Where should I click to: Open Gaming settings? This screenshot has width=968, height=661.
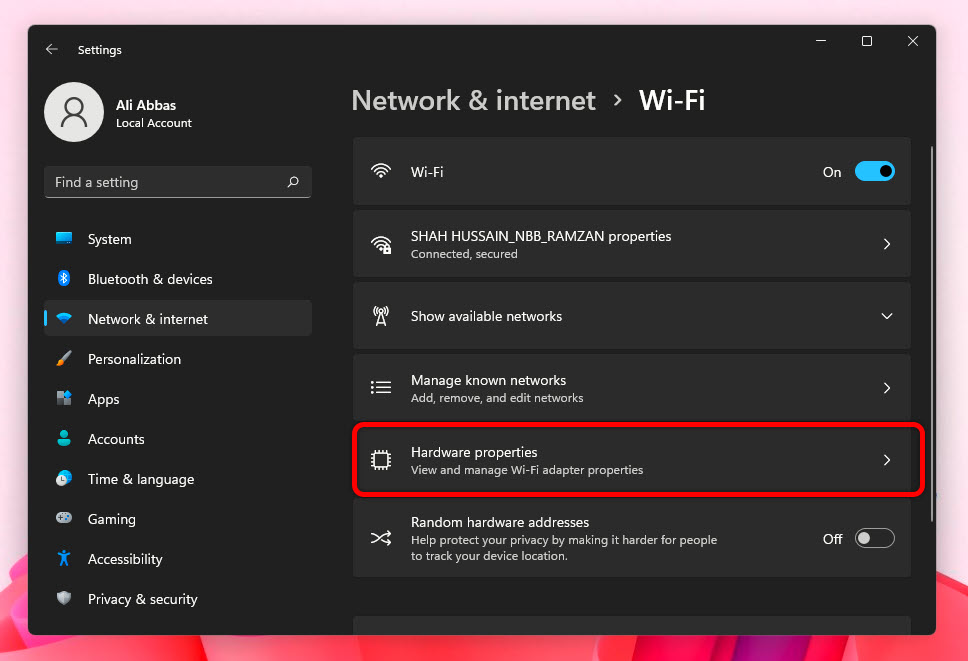point(178,518)
